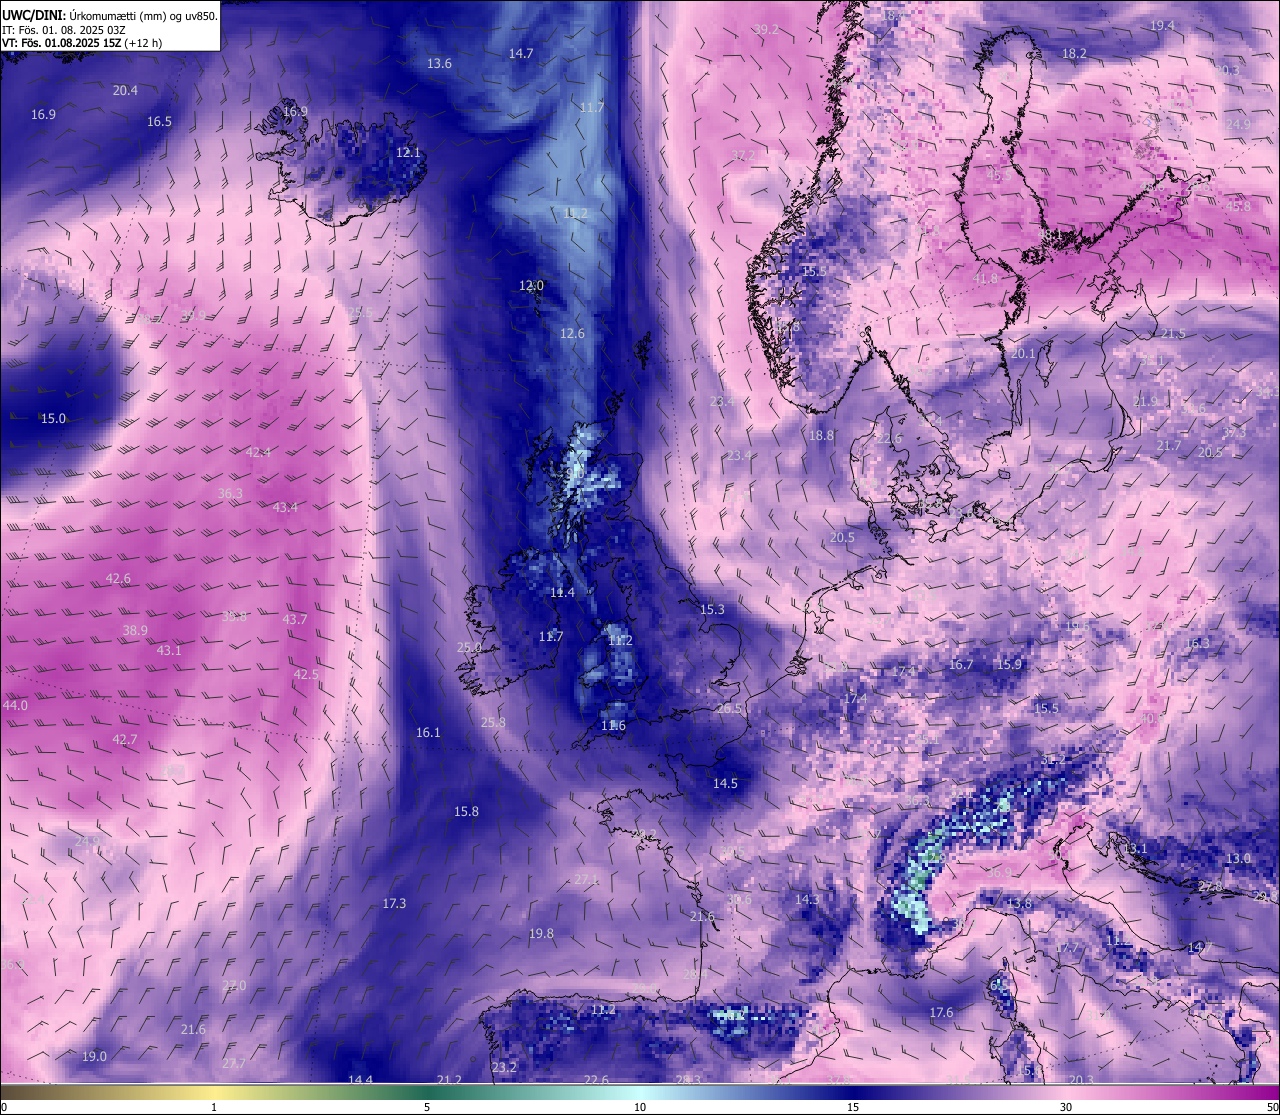Select the 13.8 value label

pyautogui.click(x=1019, y=903)
